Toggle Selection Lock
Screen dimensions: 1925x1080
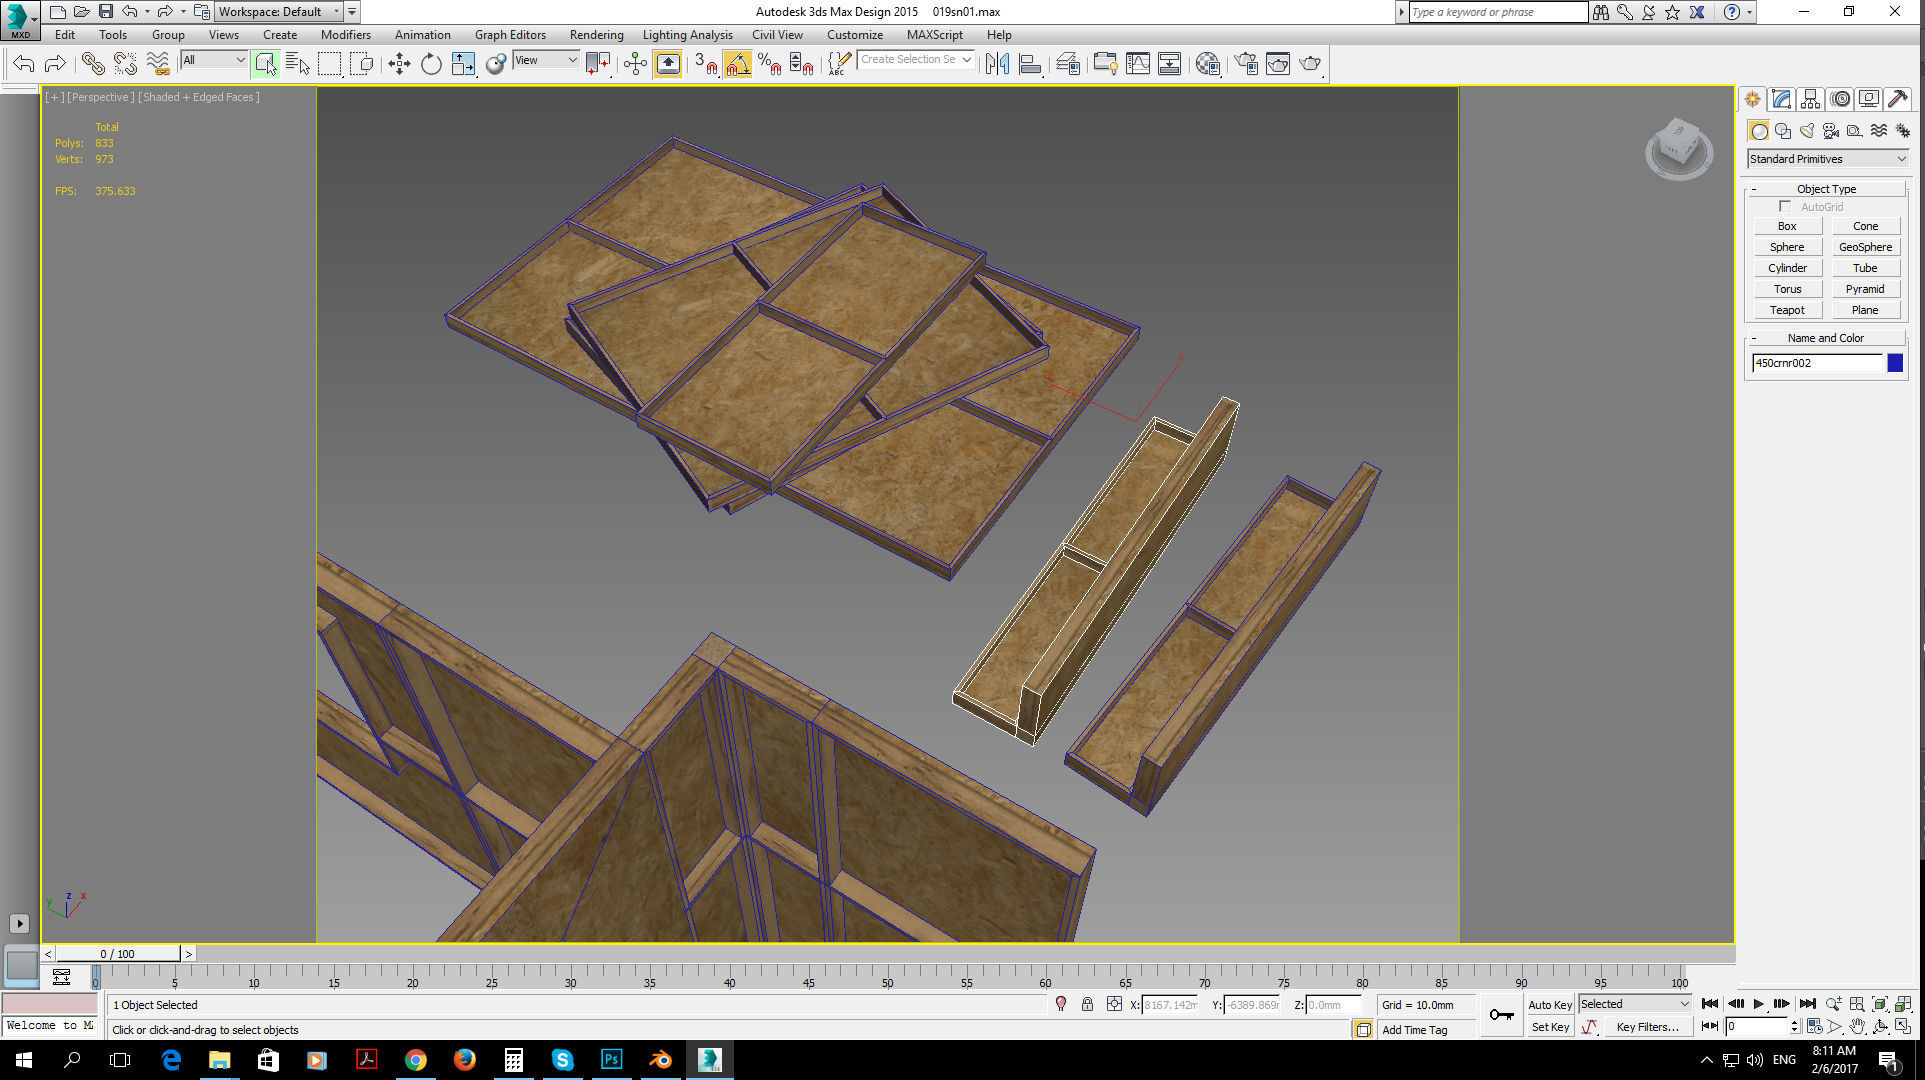pyautogui.click(x=1087, y=1004)
